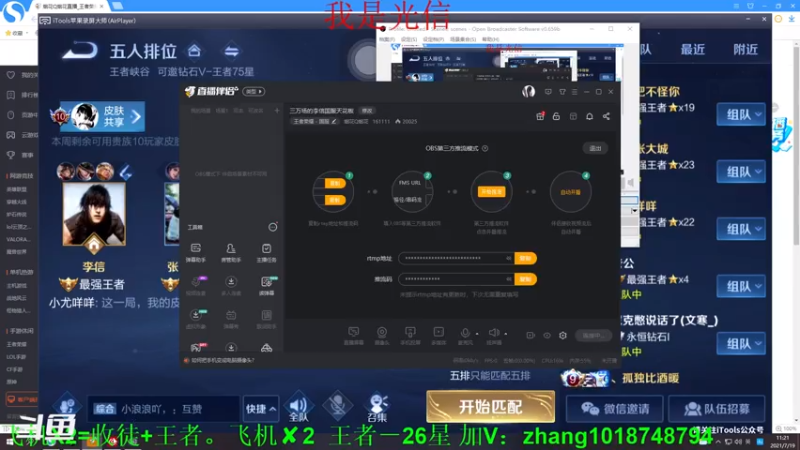Switch to the 附近 tab

745,49
